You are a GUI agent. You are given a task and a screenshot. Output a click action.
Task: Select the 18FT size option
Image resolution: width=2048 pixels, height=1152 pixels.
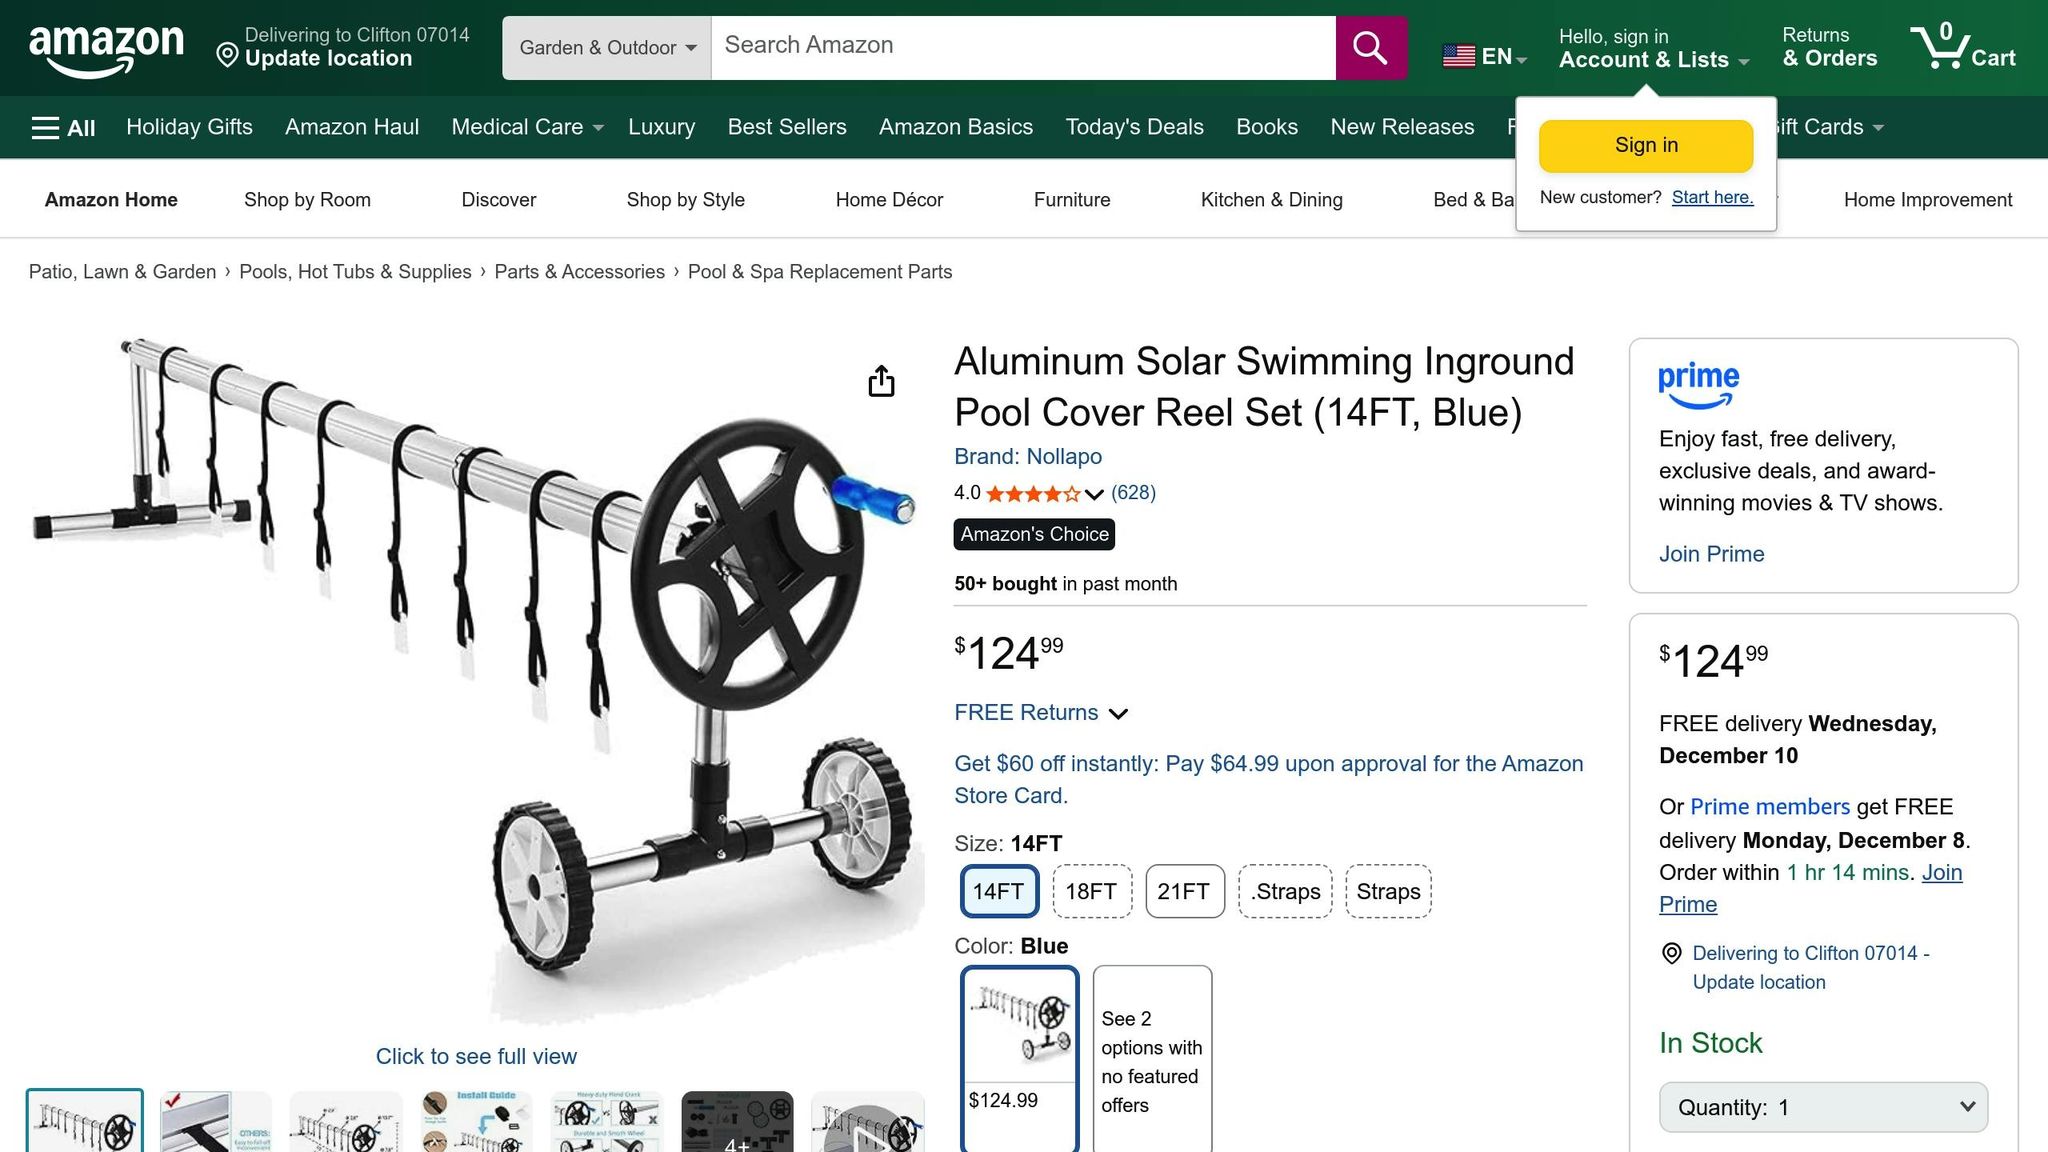pyautogui.click(x=1091, y=891)
